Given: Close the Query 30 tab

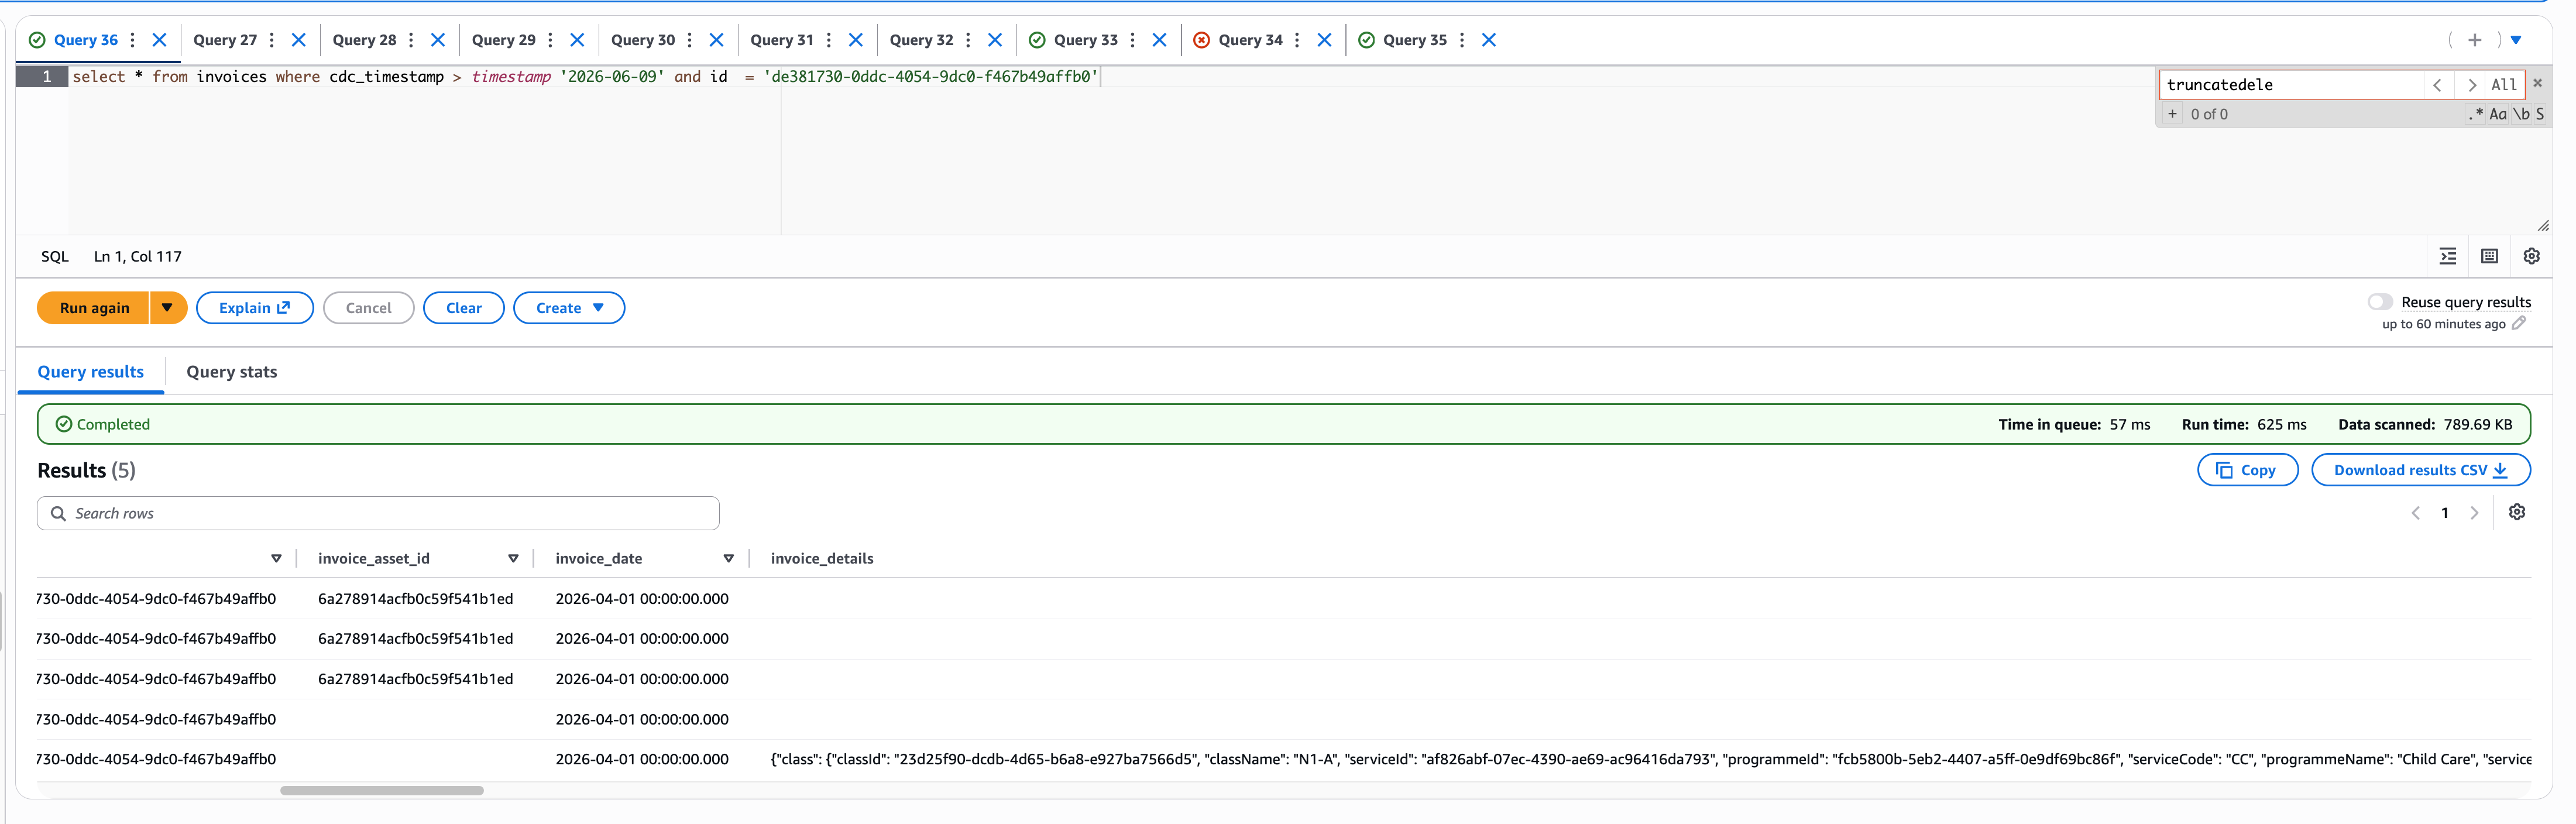Looking at the screenshot, I should (716, 40).
